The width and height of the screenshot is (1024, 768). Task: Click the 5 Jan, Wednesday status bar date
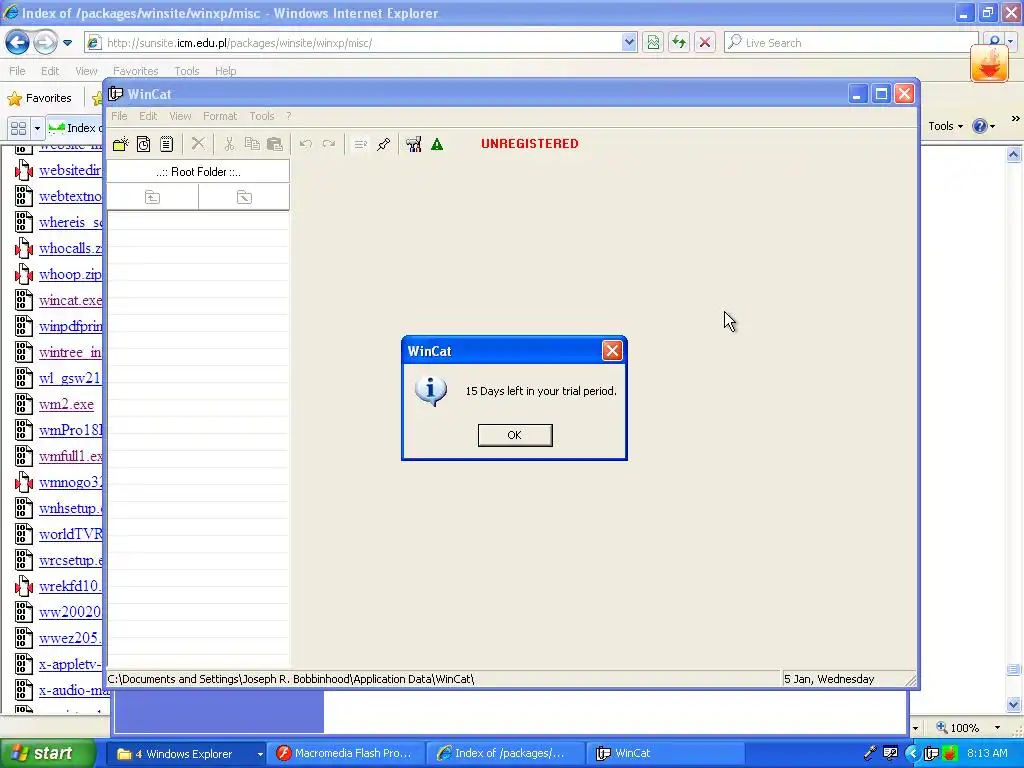(829, 679)
